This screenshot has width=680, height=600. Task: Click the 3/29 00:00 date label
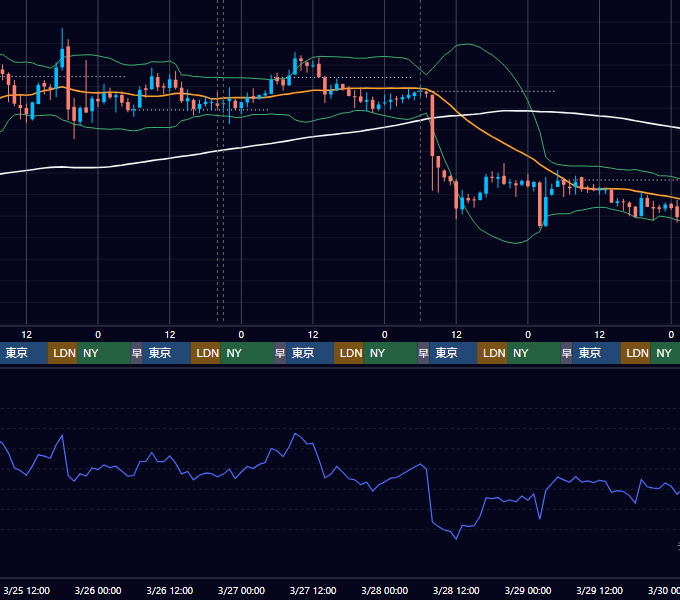[528, 590]
